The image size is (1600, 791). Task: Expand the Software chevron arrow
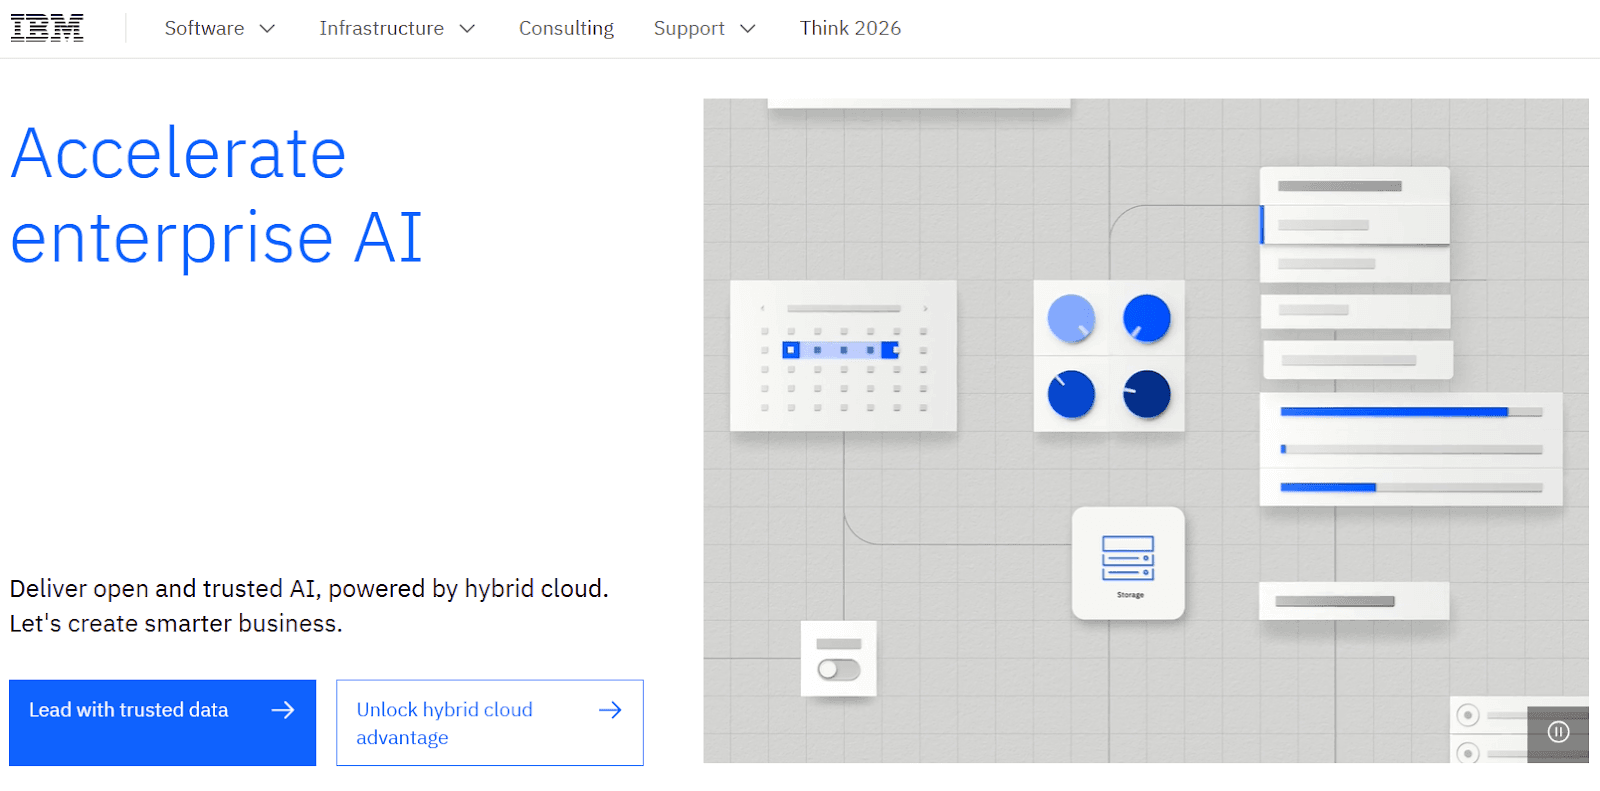[267, 29]
